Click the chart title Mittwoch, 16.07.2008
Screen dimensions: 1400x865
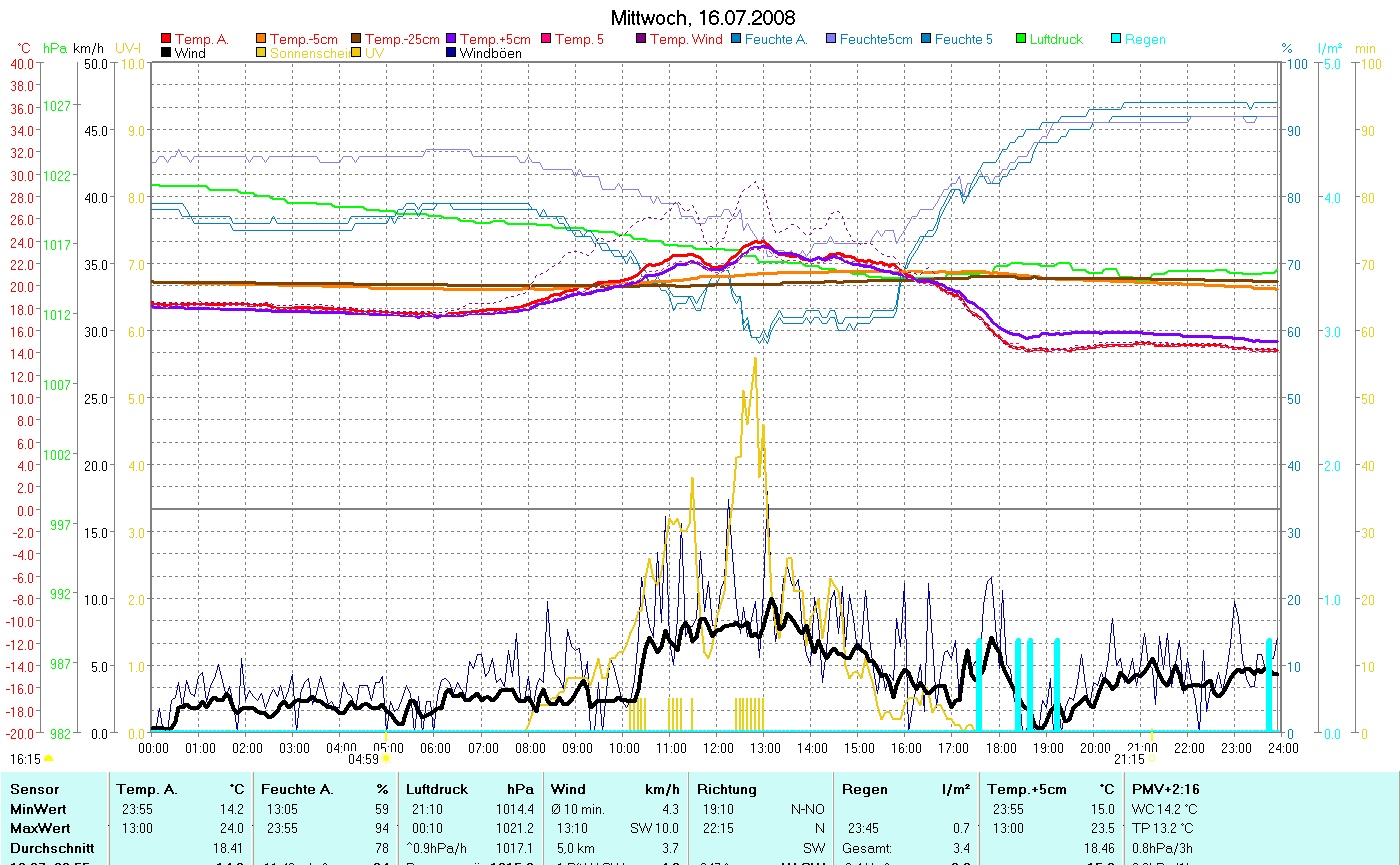point(703,19)
